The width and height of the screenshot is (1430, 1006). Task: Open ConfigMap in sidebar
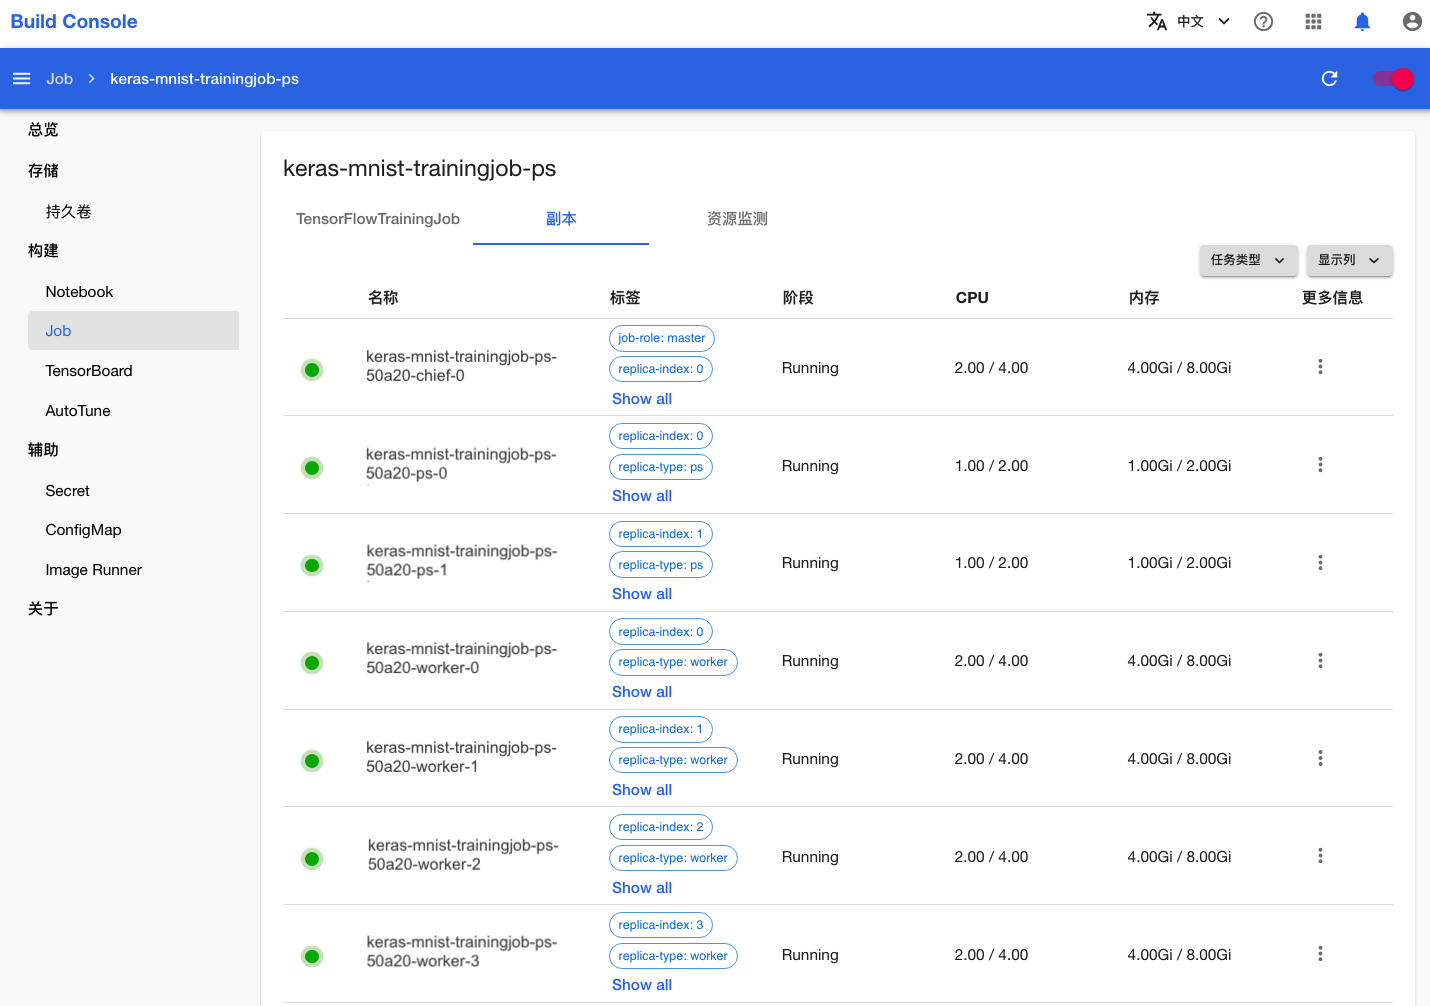83,530
